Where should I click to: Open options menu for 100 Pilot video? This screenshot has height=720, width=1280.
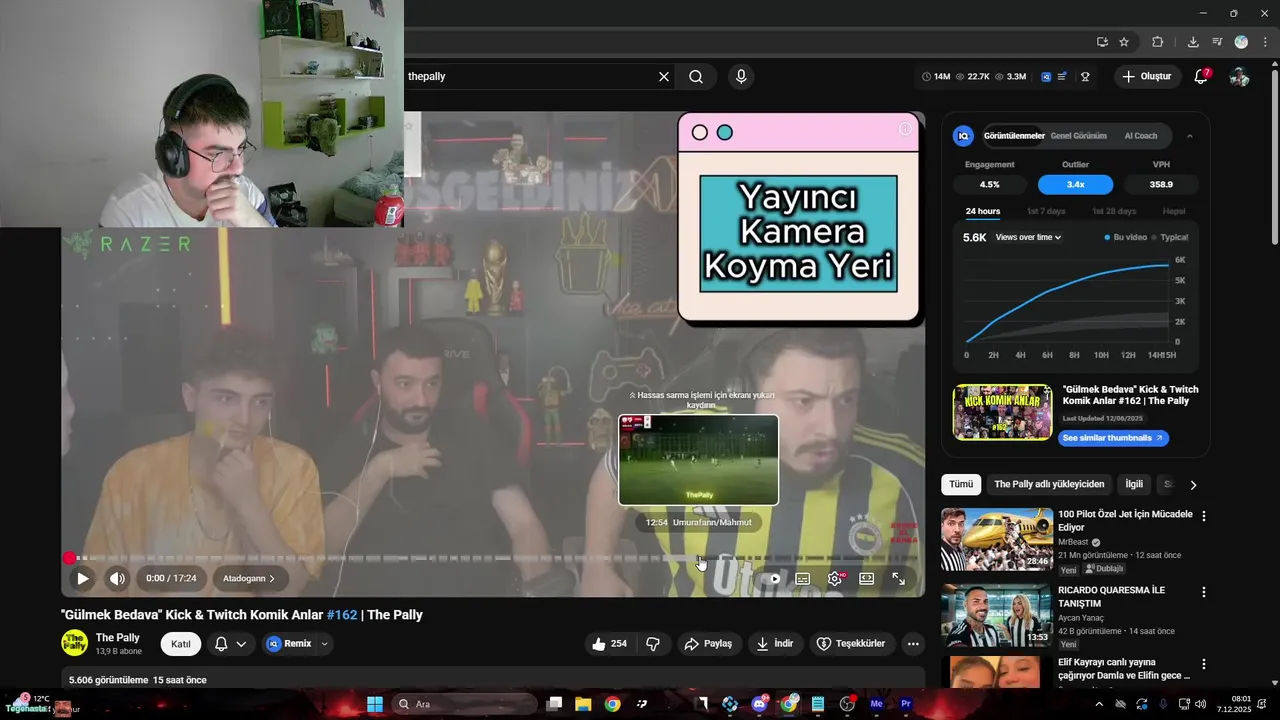pyautogui.click(x=1204, y=516)
